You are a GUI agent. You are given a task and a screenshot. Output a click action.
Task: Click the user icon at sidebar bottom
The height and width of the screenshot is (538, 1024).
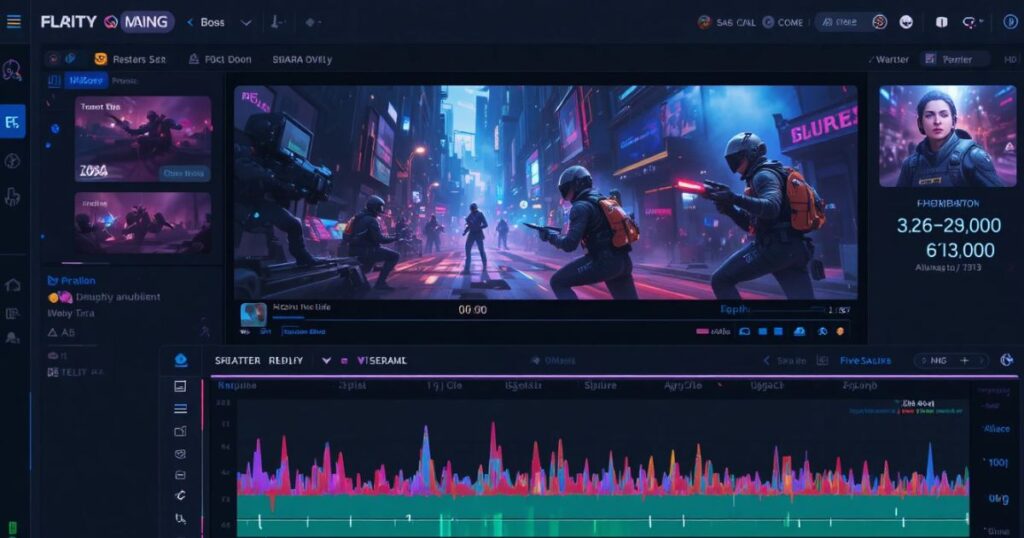[x=12, y=338]
